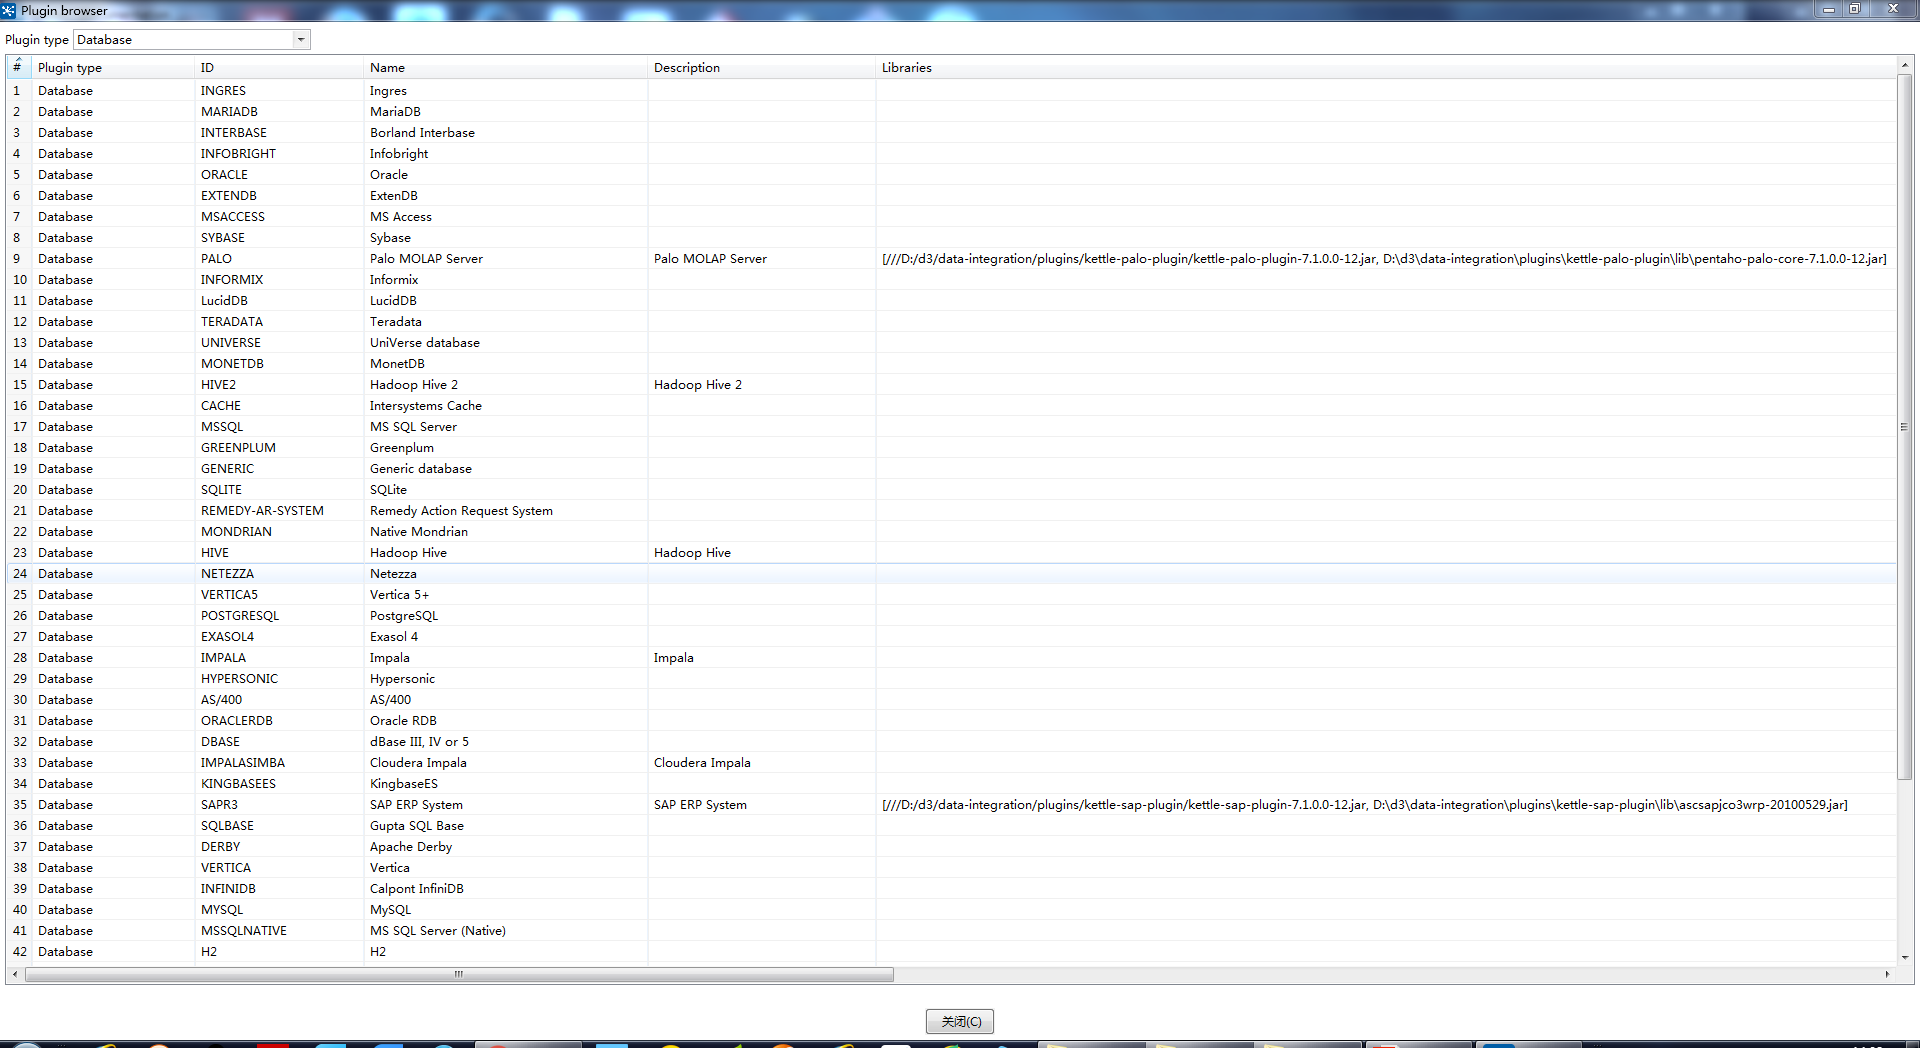
Task: Click the vertical scrollbar up arrow
Action: (x=1904, y=65)
